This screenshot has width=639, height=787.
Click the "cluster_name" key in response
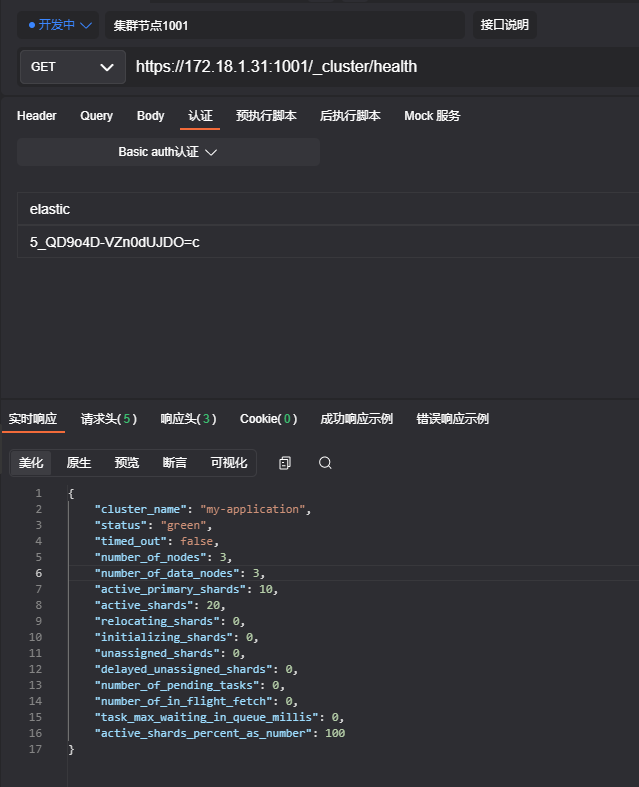pyautogui.click(x=140, y=509)
